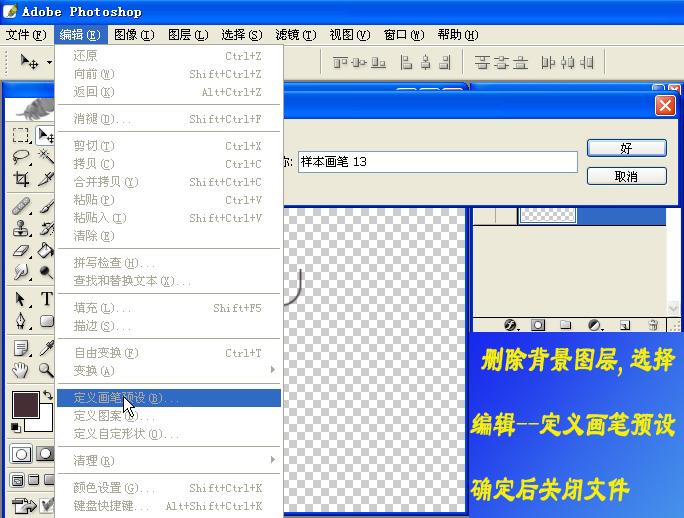
Task: Reset to default black and white colors
Action: [x=16, y=427]
